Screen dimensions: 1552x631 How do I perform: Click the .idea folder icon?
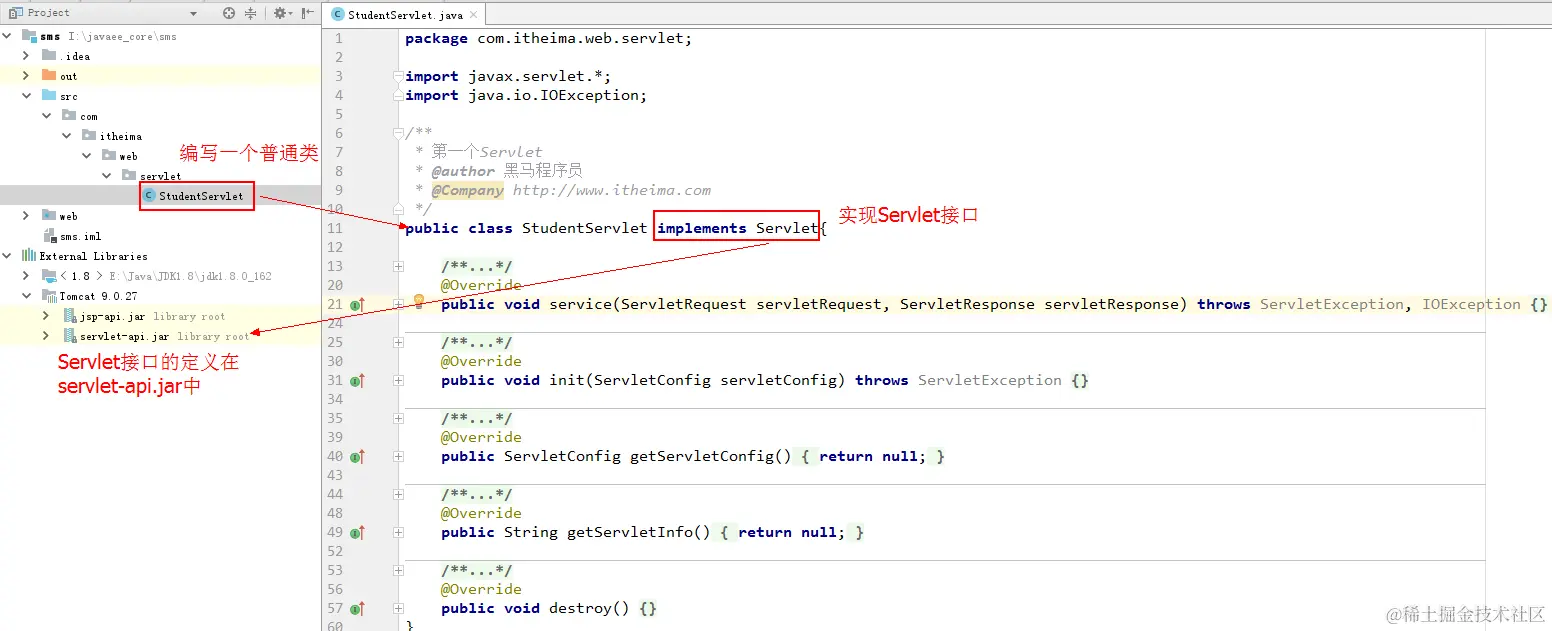(49, 55)
